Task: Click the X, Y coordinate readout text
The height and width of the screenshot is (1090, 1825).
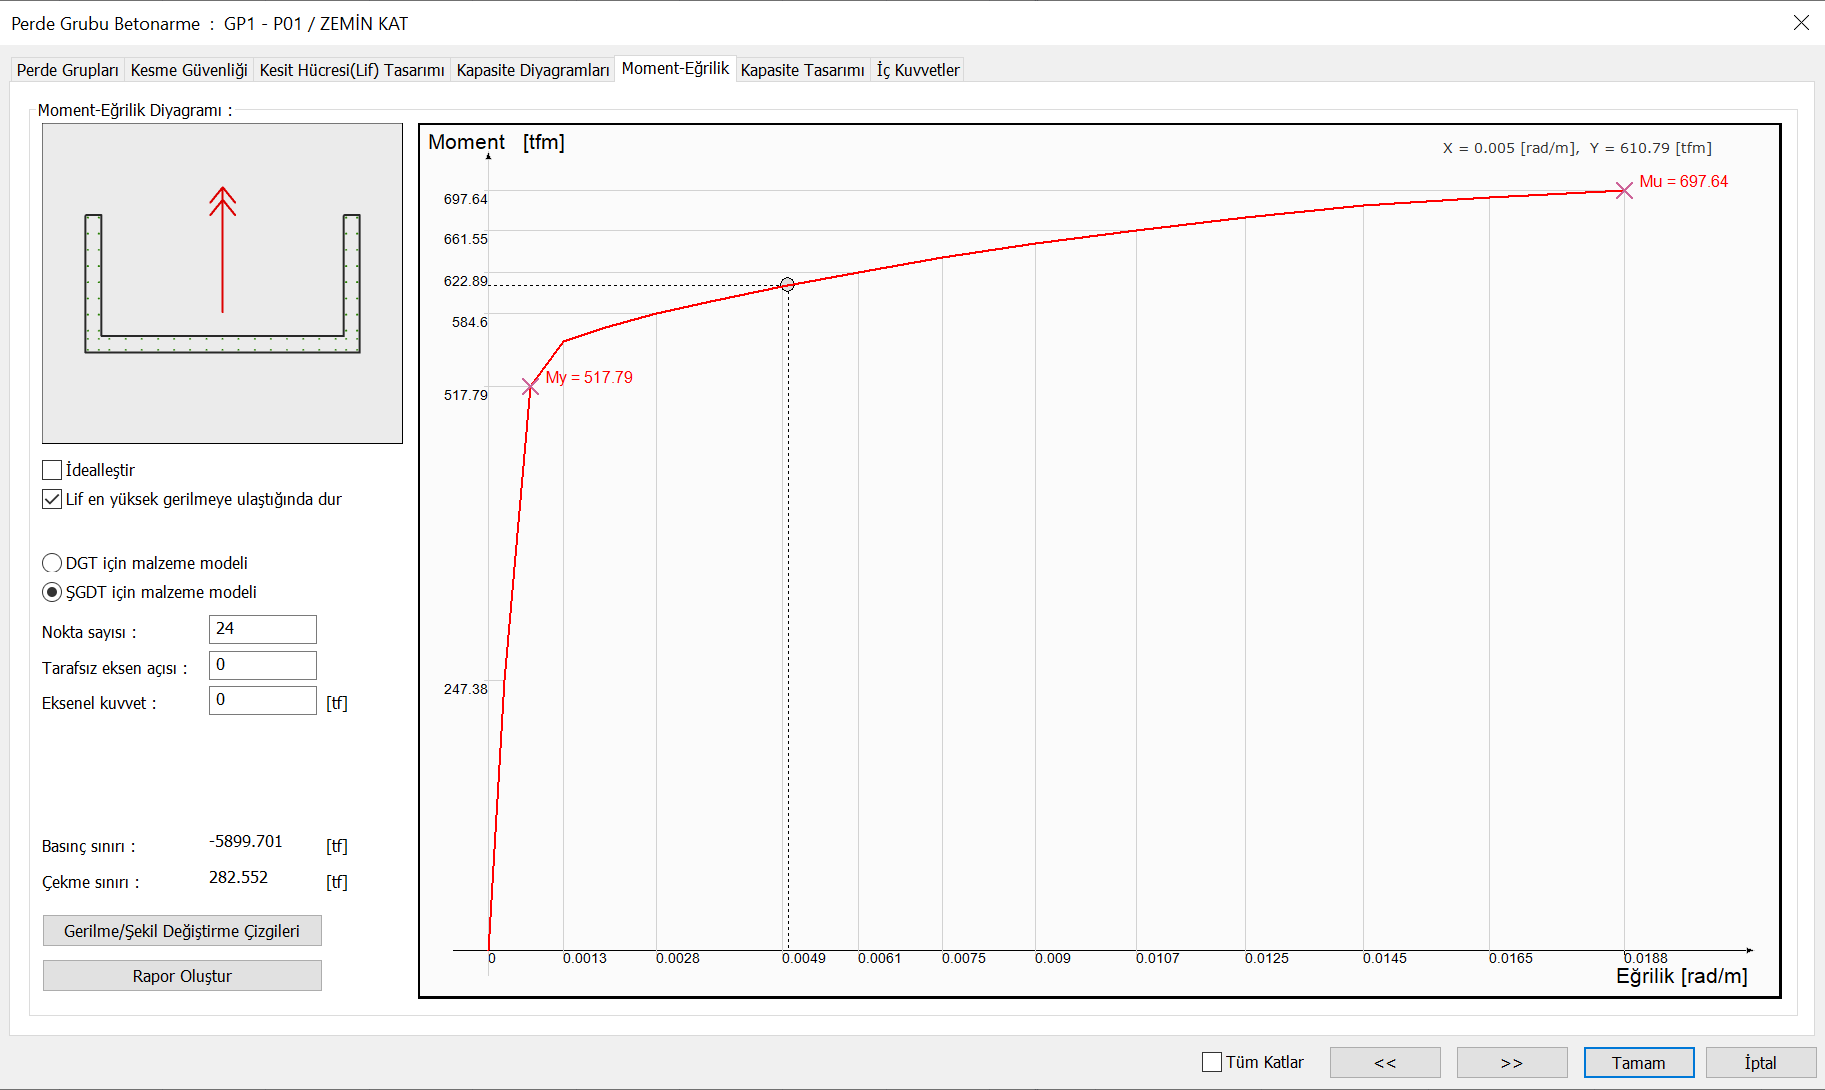Action: pyautogui.click(x=1577, y=148)
